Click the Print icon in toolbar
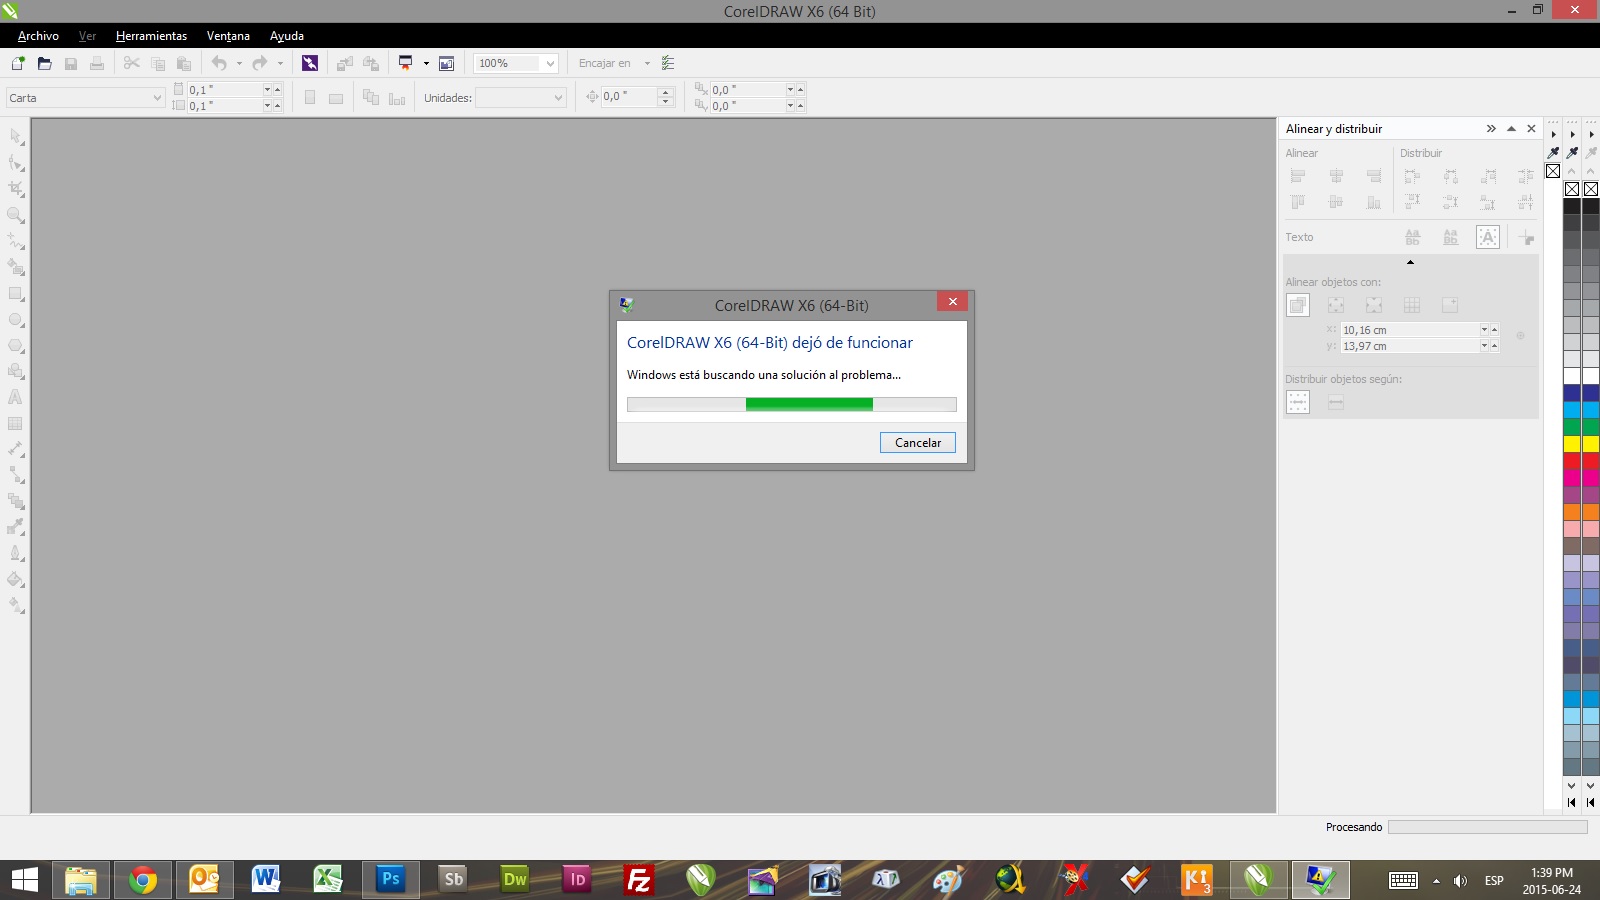 tap(97, 63)
